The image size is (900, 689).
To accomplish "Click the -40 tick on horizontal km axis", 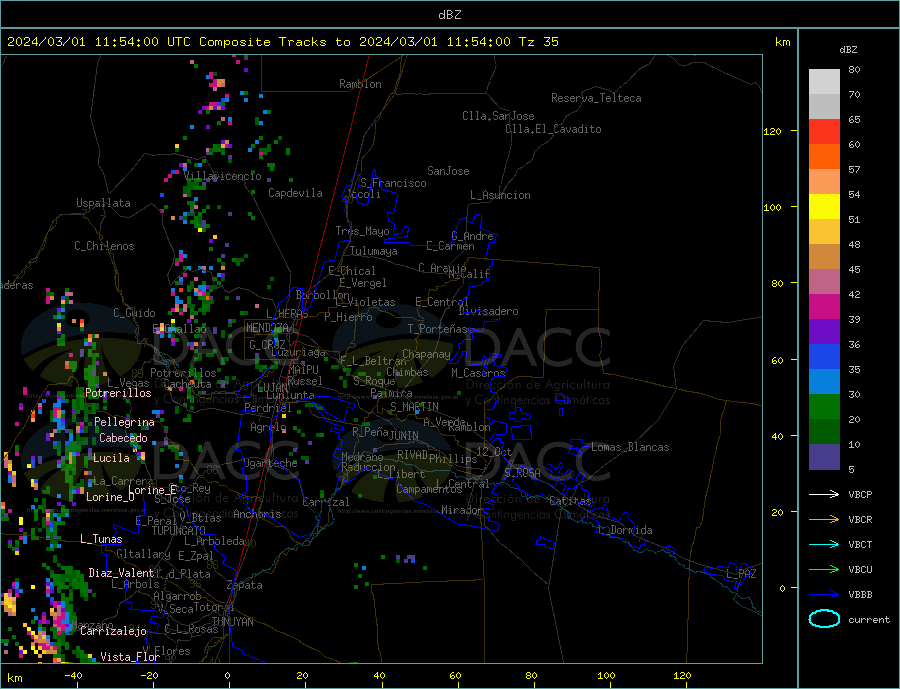I will 73,676.
